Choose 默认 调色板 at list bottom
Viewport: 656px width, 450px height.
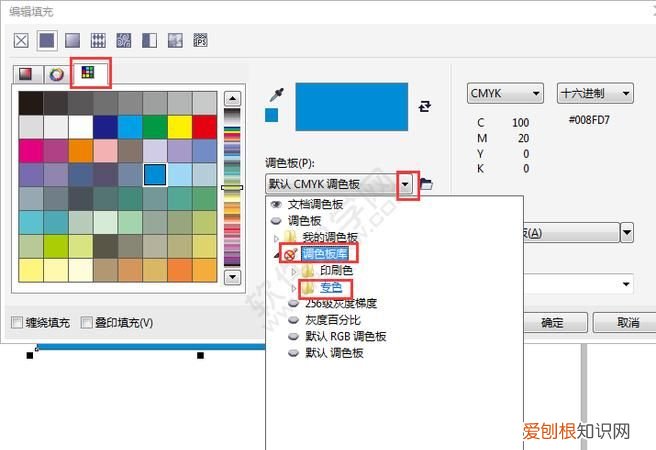[334, 353]
